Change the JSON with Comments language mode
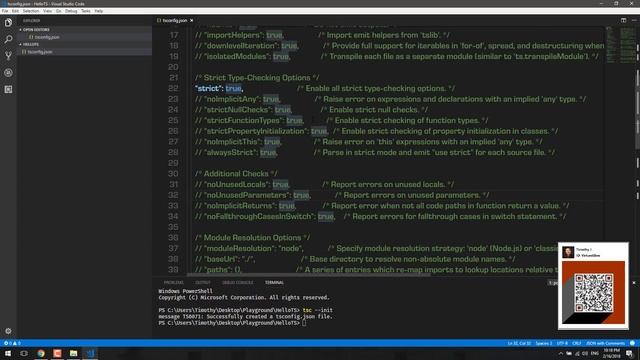The image size is (640, 360). [x=605, y=343]
